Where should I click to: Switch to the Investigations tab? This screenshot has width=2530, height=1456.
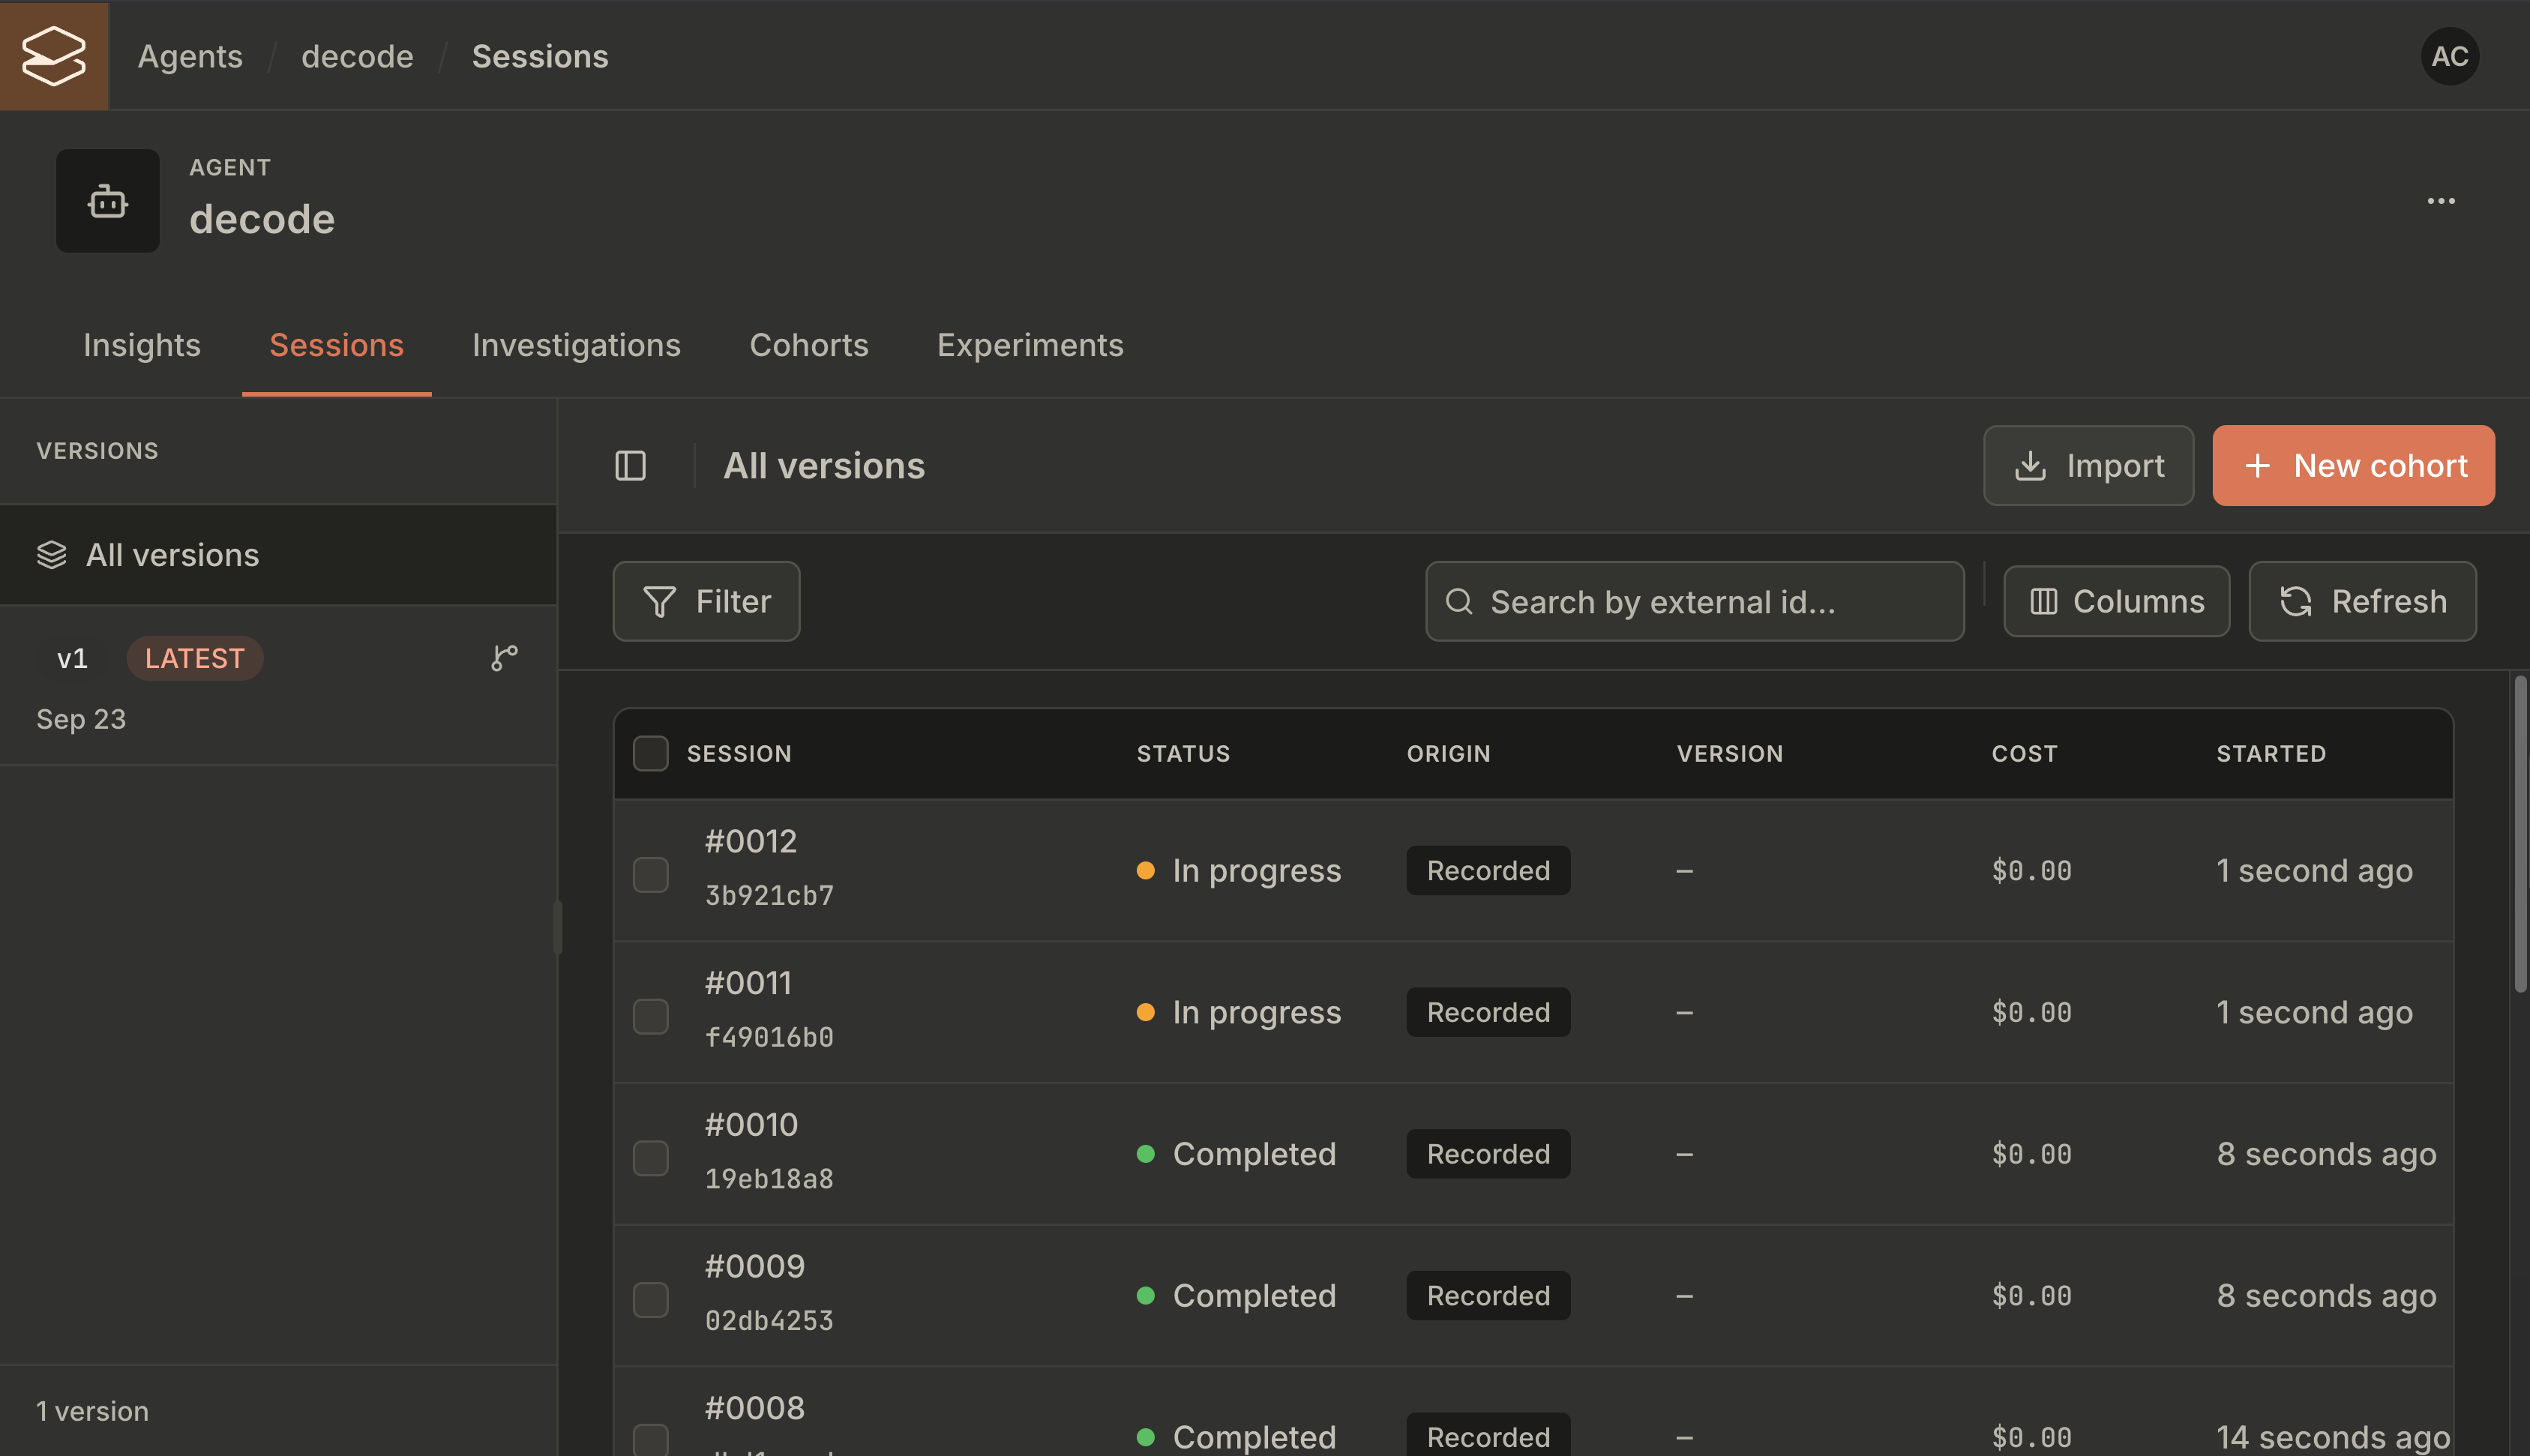(x=576, y=345)
